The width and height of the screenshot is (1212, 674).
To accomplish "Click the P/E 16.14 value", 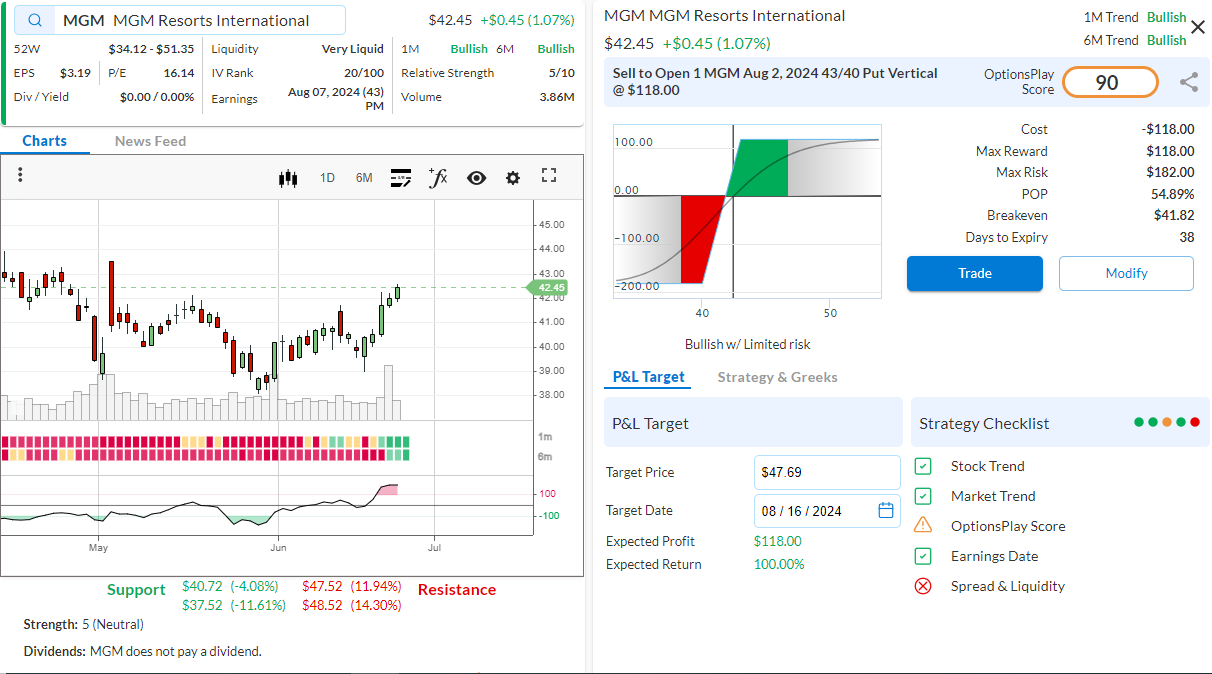I will (179, 73).
